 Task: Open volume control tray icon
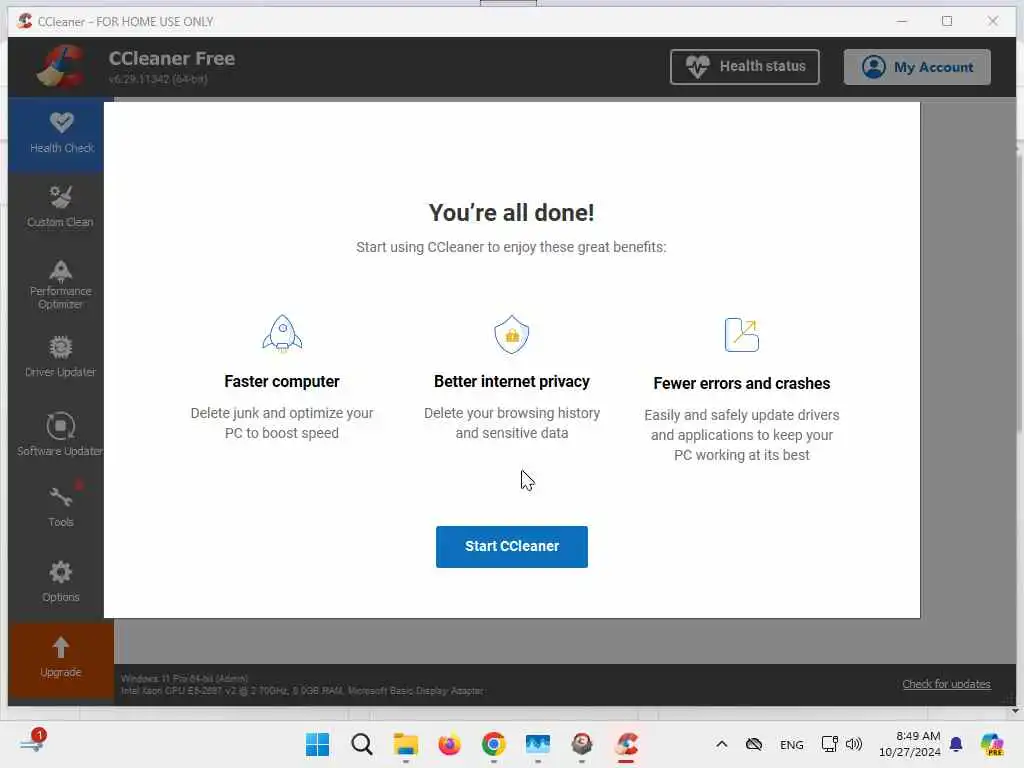(x=854, y=744)
